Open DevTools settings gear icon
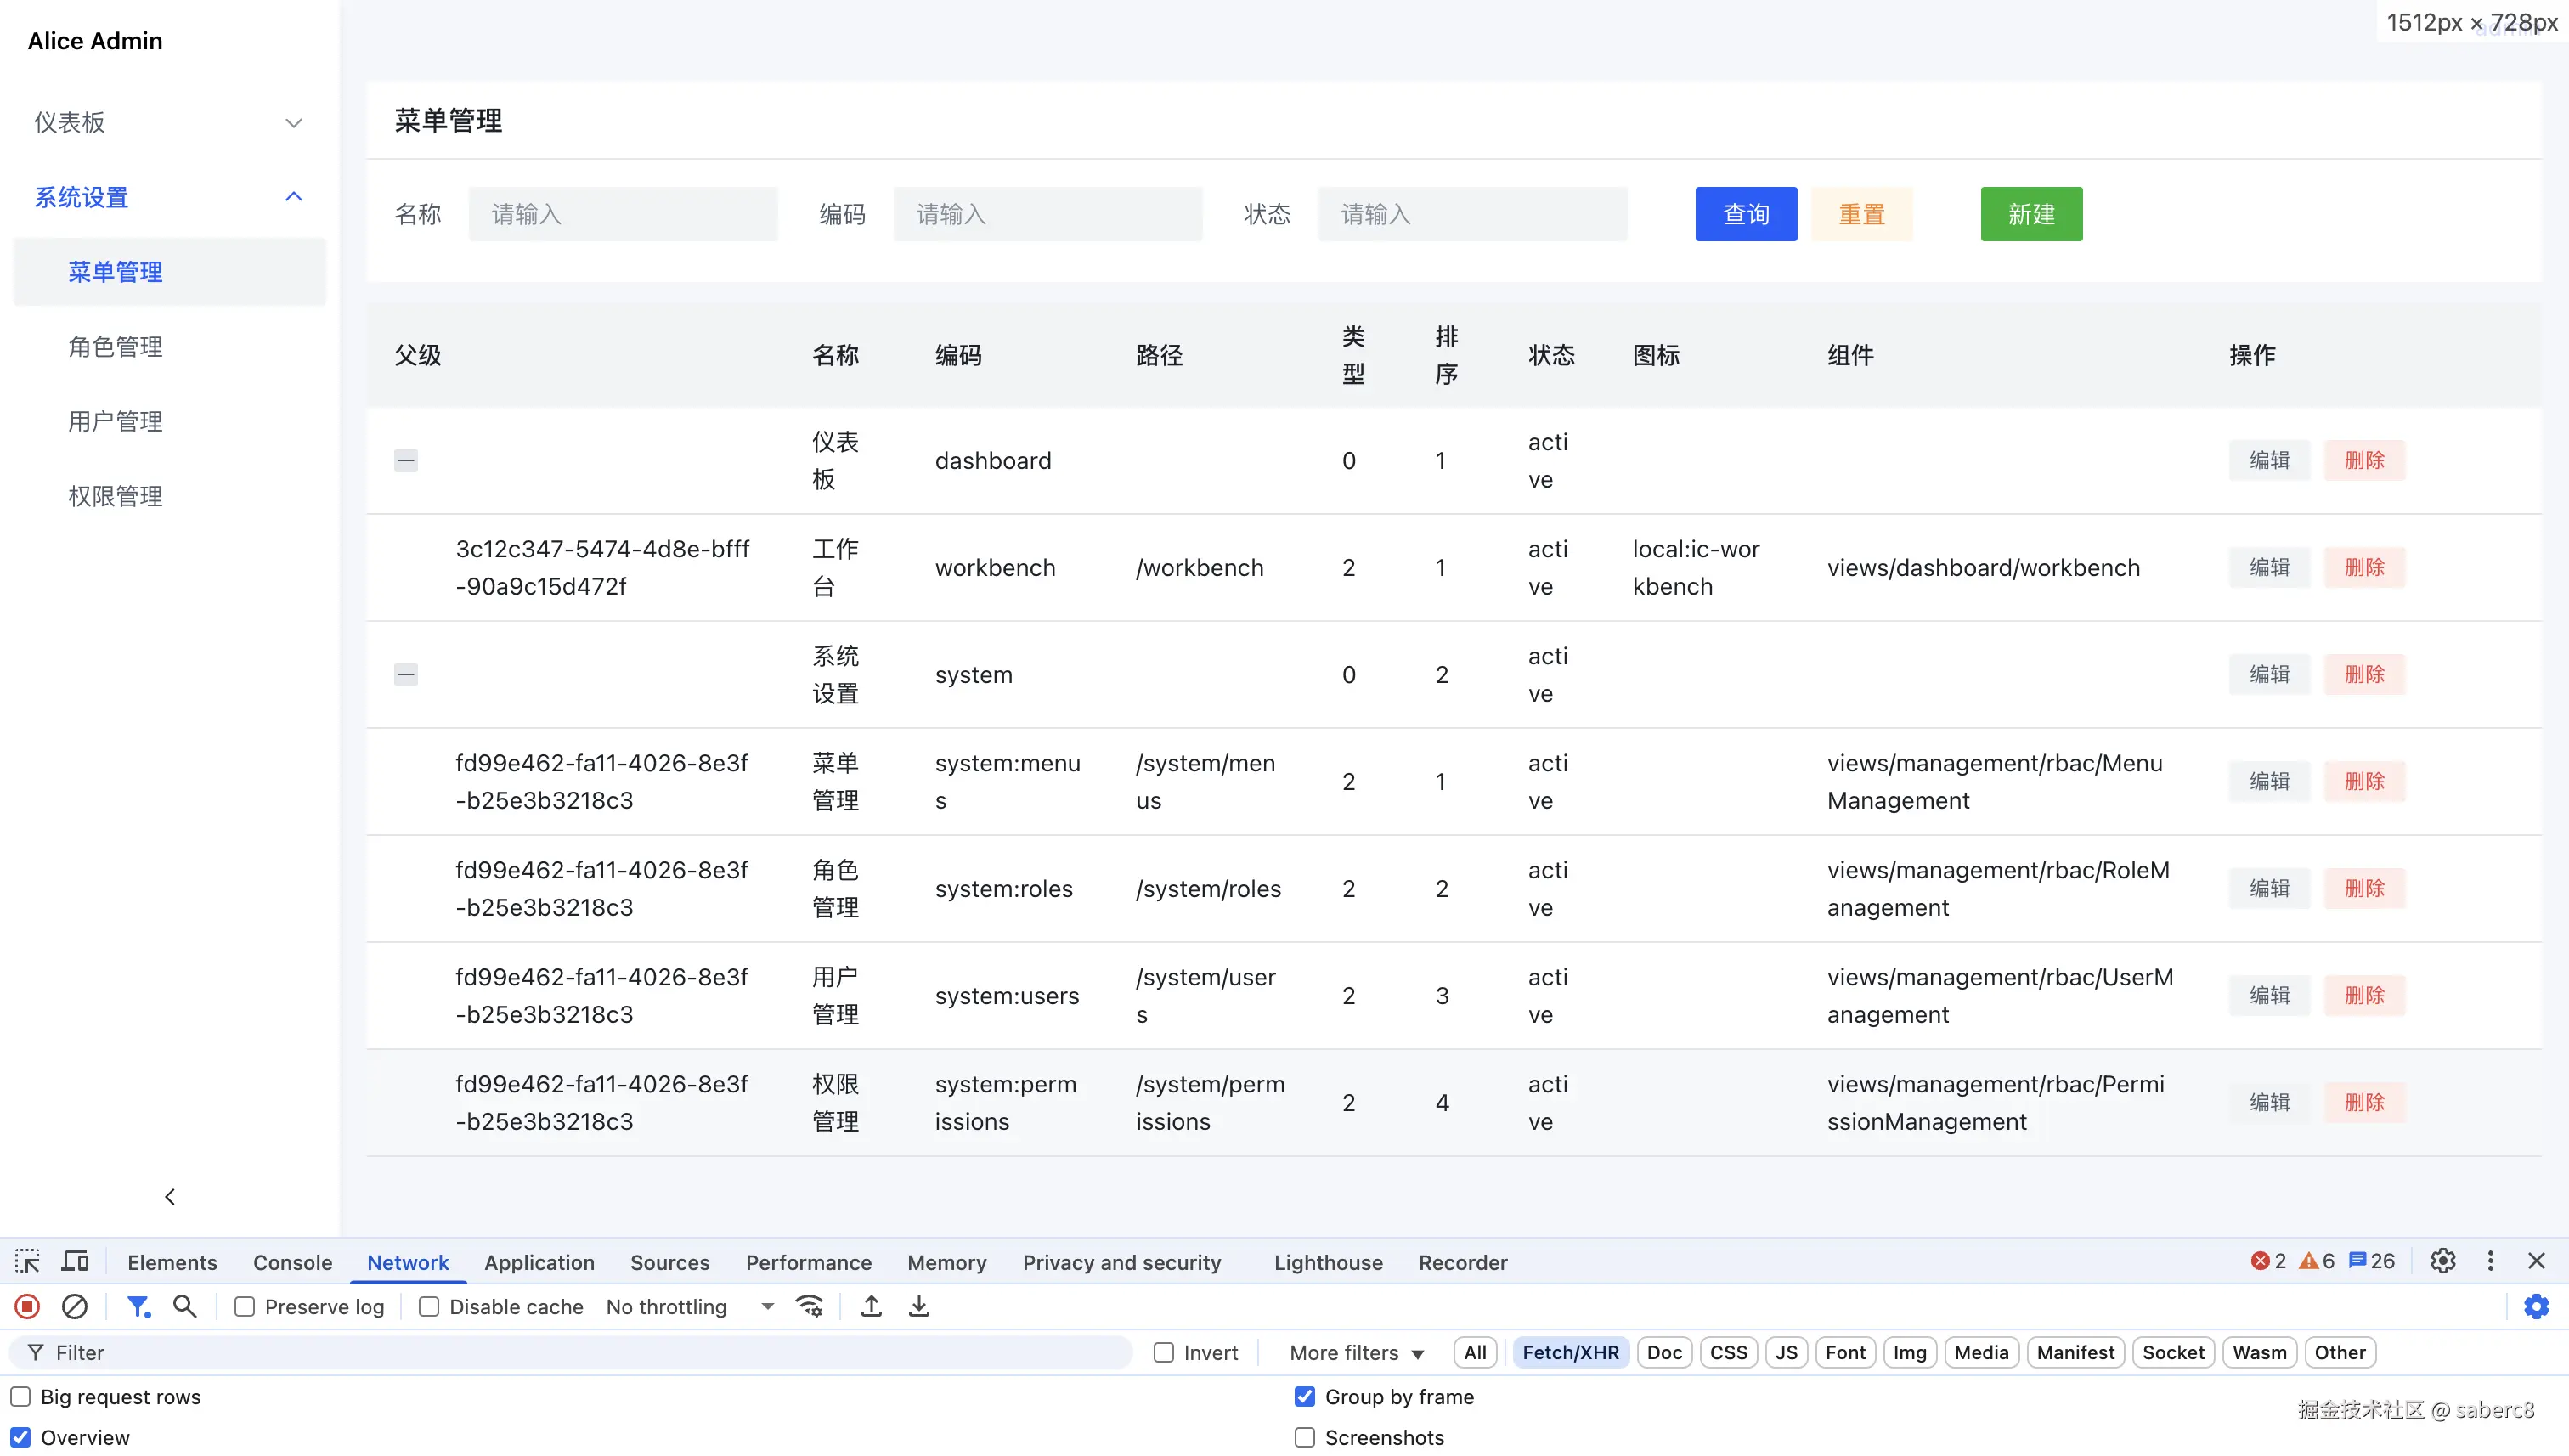Viewport: 2569px width, 1456px height. point(2443,1261)
